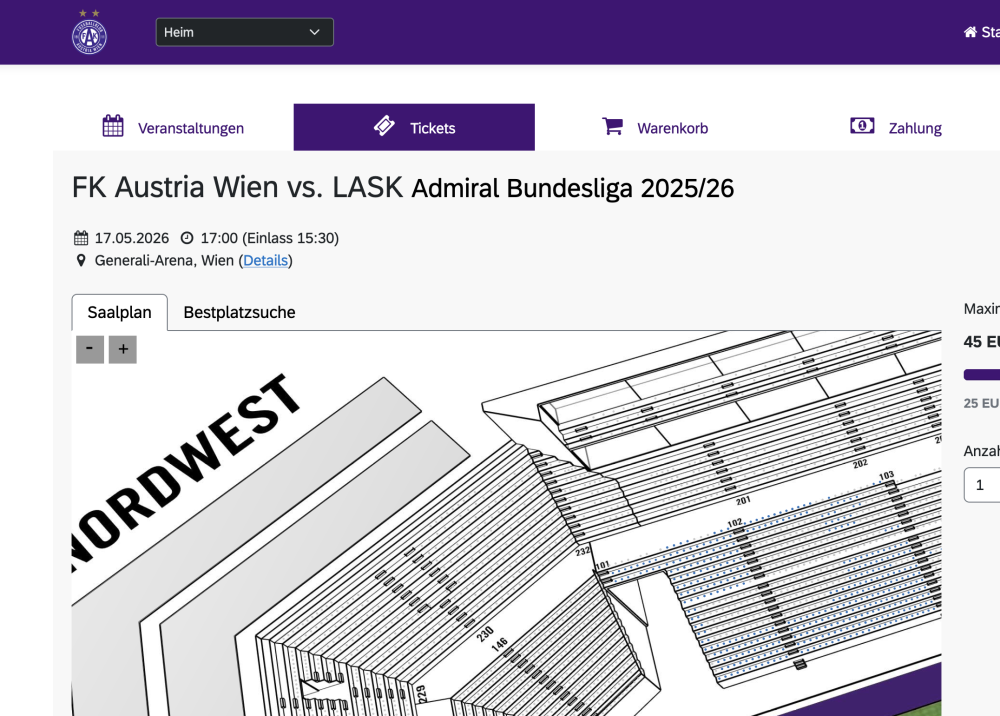Screen dimensions: 1000x716
Task: Switch to the Bestplatzsuche tab
Action: click(x=239, y=312)
